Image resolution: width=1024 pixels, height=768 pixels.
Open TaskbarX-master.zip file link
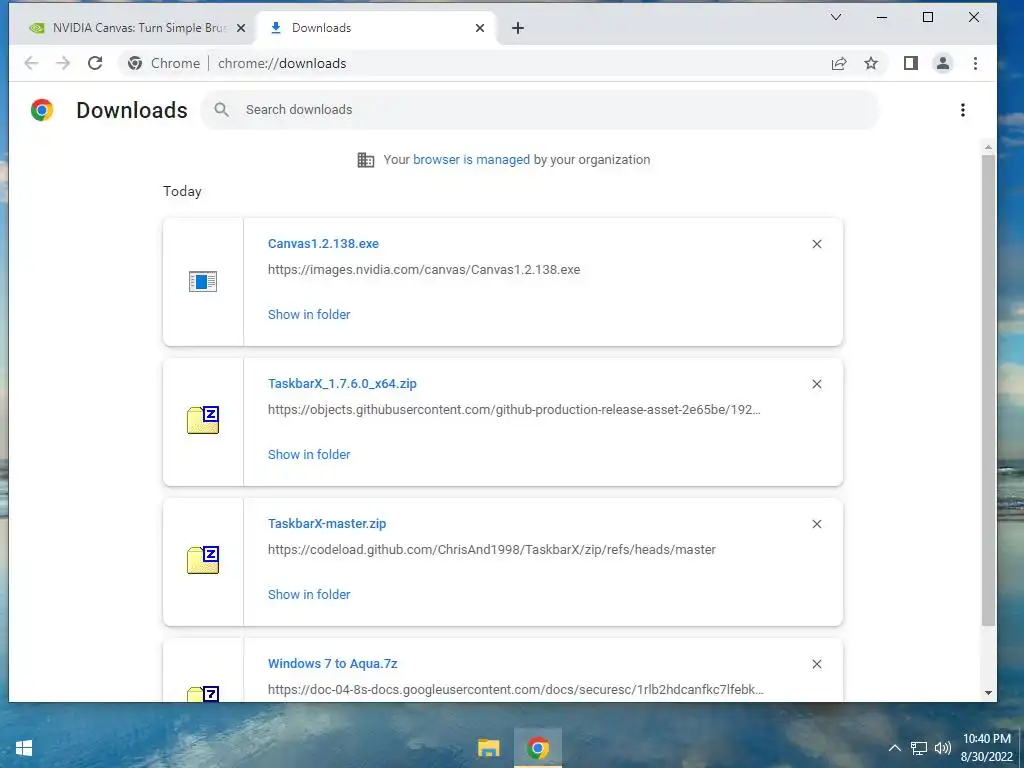(x=327, y=524)
